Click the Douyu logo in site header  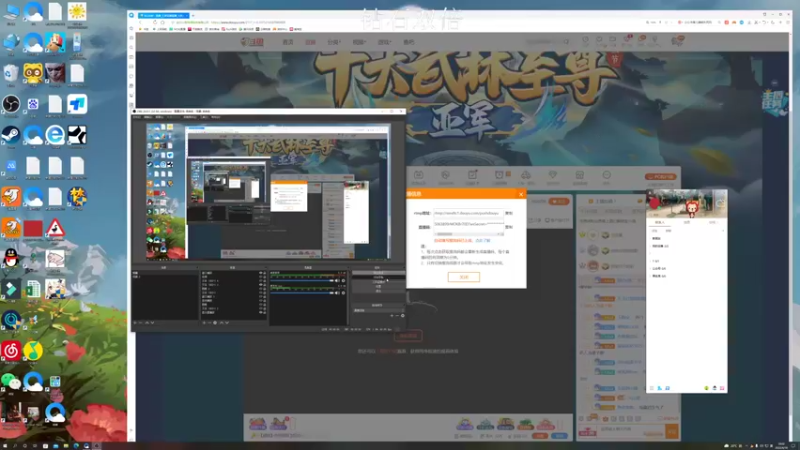point(252,42)
